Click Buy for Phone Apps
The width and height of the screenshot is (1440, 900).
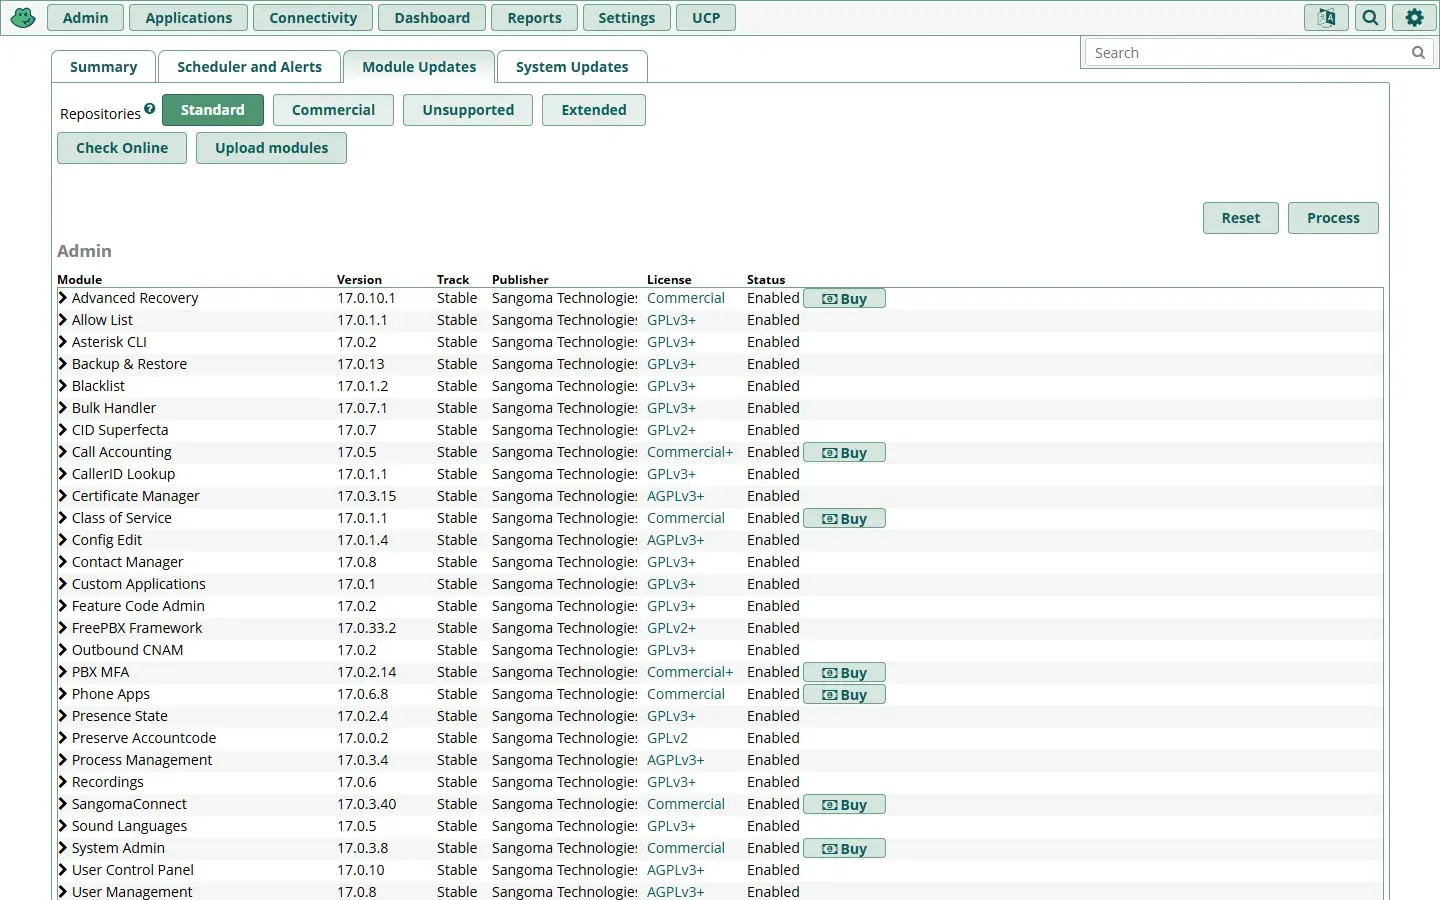(844, 695)
